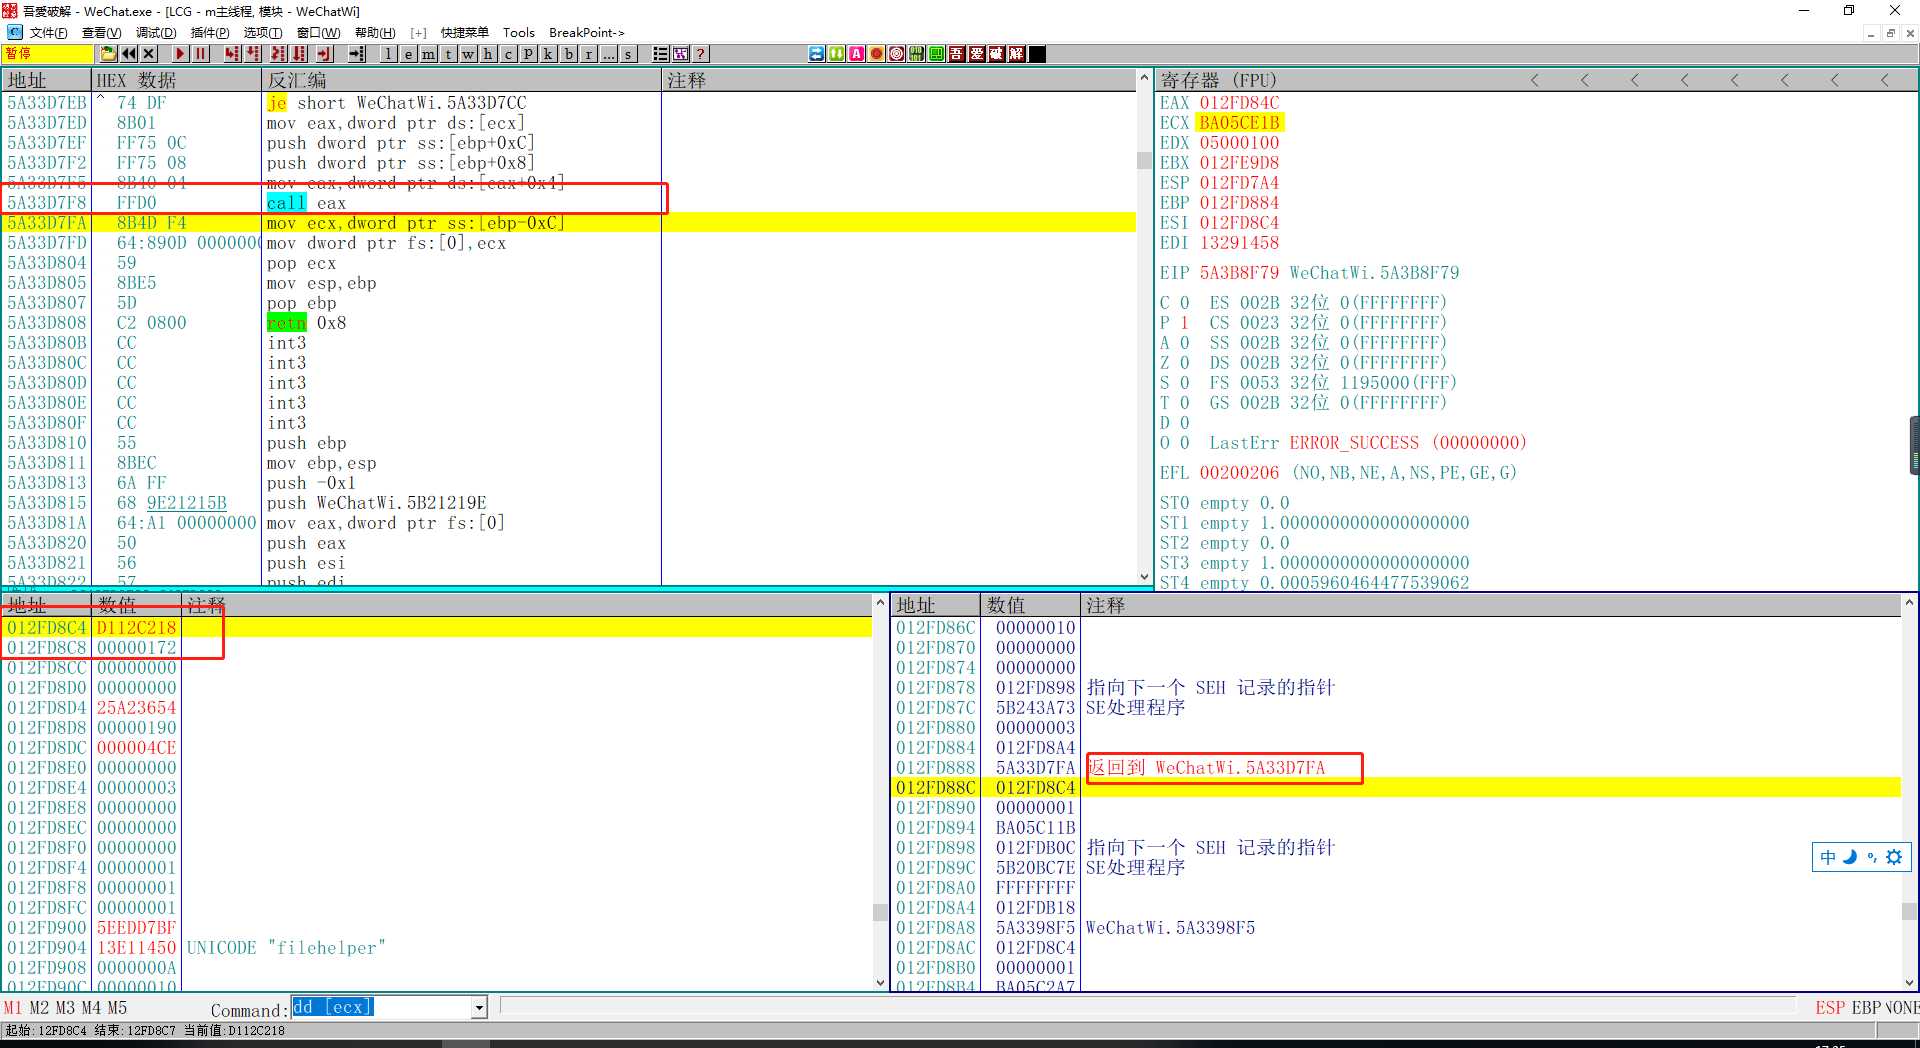The image size is (1920, 1048).
Task: Click the scroll-down arrow of the stack pane
Action: click(1909, 983)
